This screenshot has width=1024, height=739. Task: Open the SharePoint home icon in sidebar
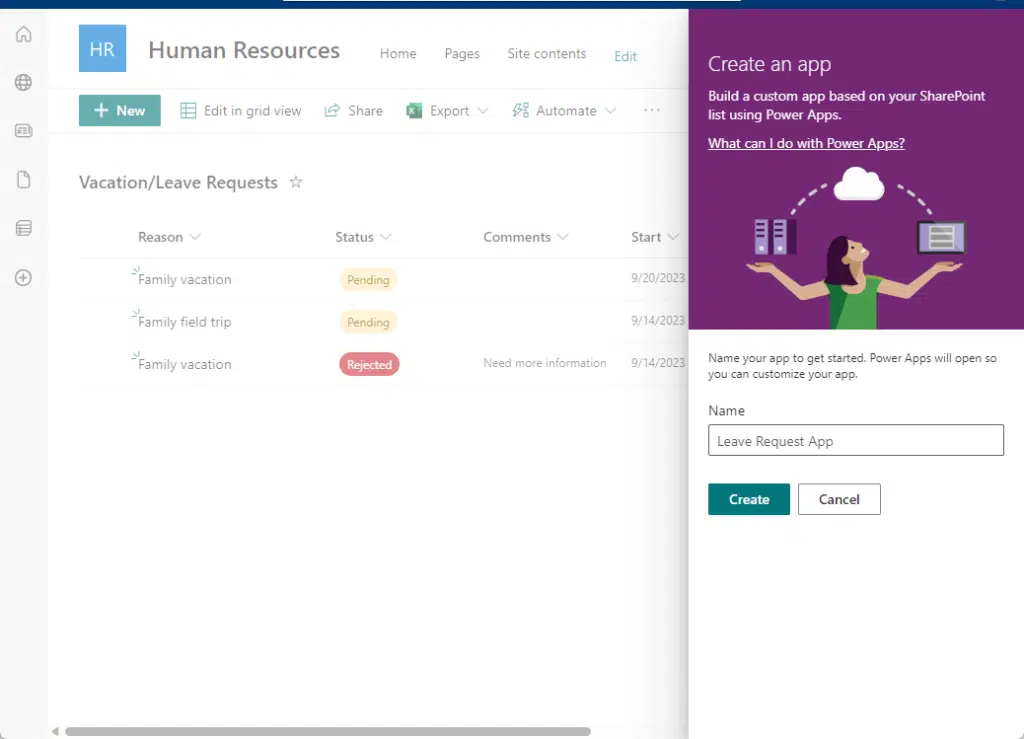coord(24,34)
